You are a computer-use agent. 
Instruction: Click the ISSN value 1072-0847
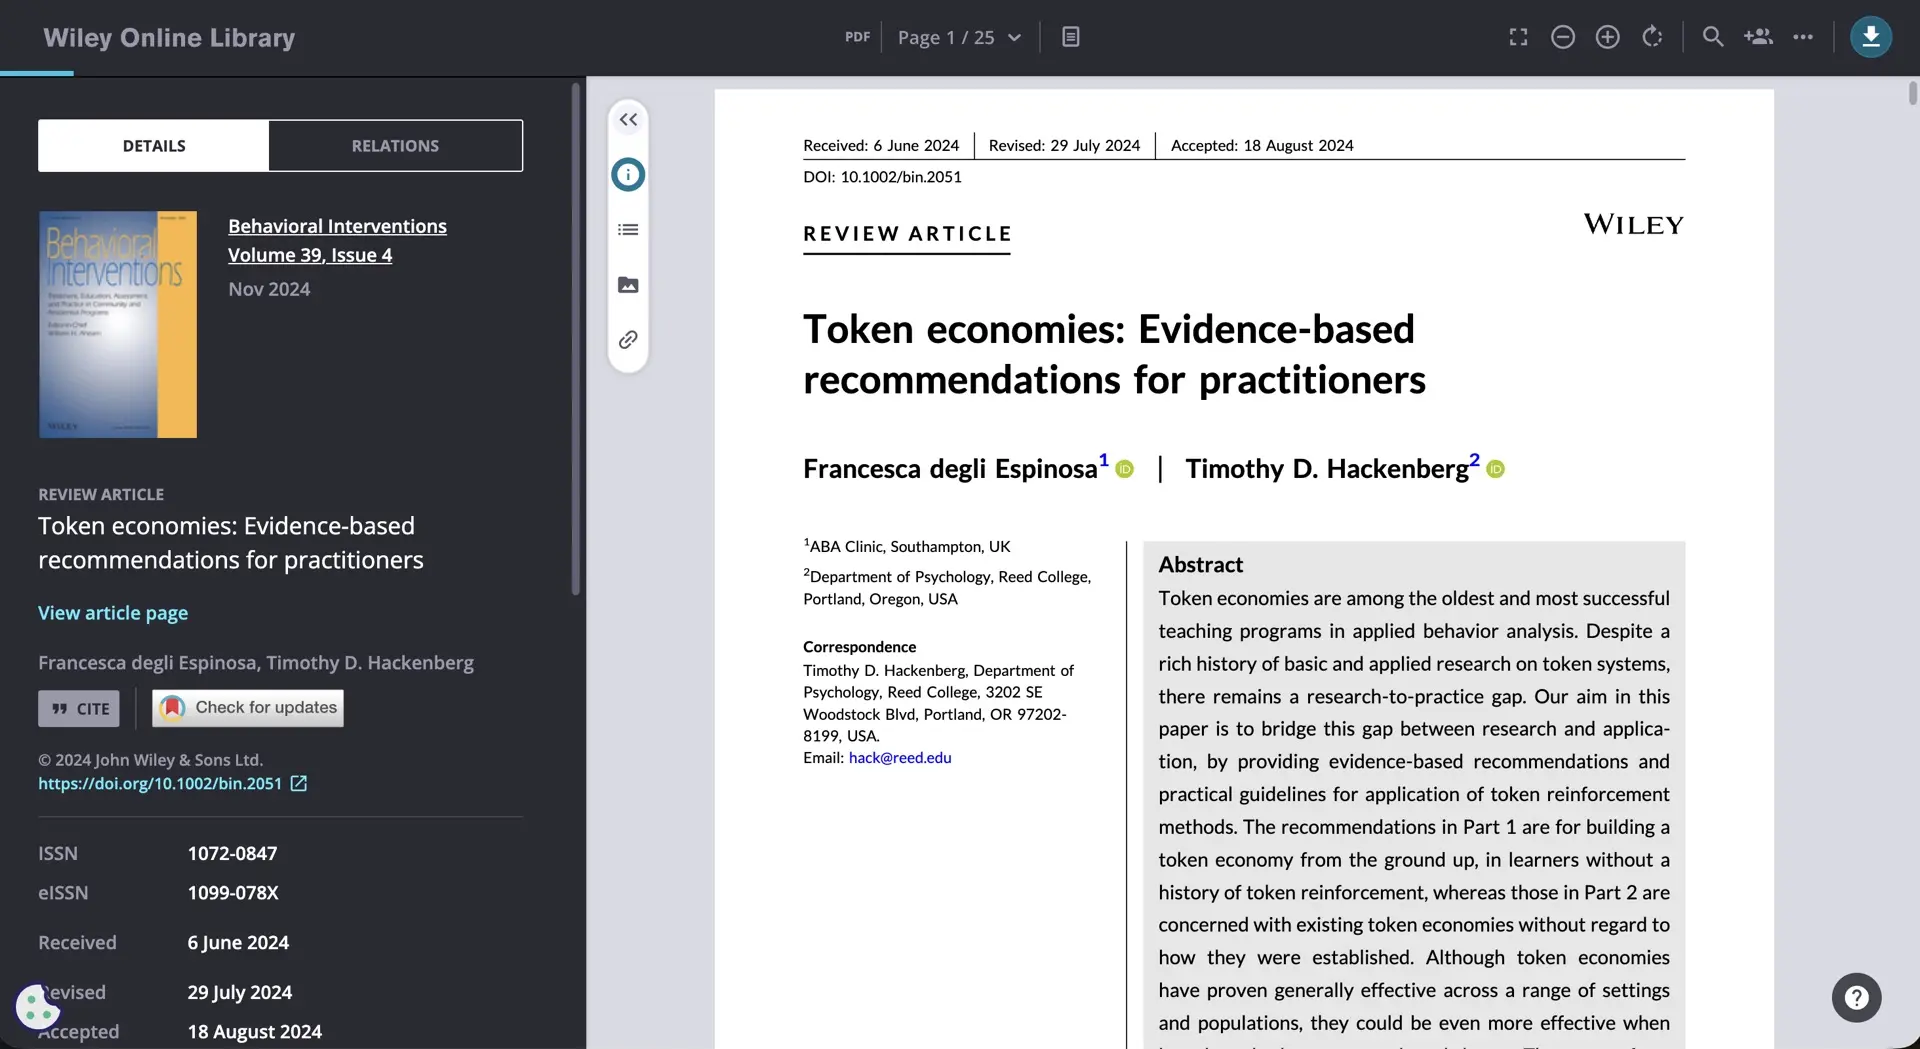[x=232, y=854]
